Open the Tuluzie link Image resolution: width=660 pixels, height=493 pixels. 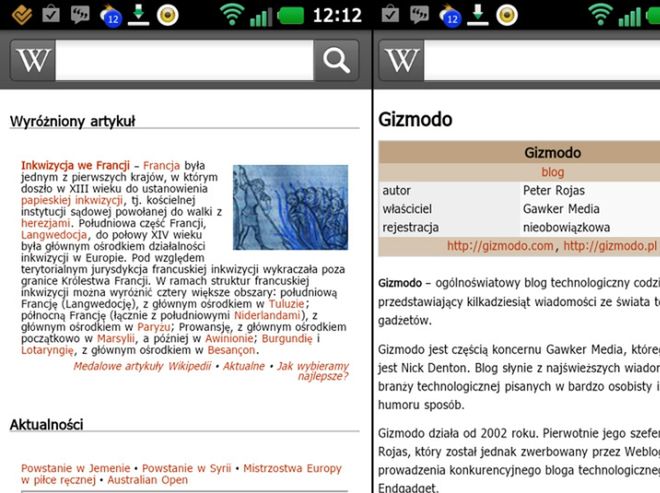(286, 304)
